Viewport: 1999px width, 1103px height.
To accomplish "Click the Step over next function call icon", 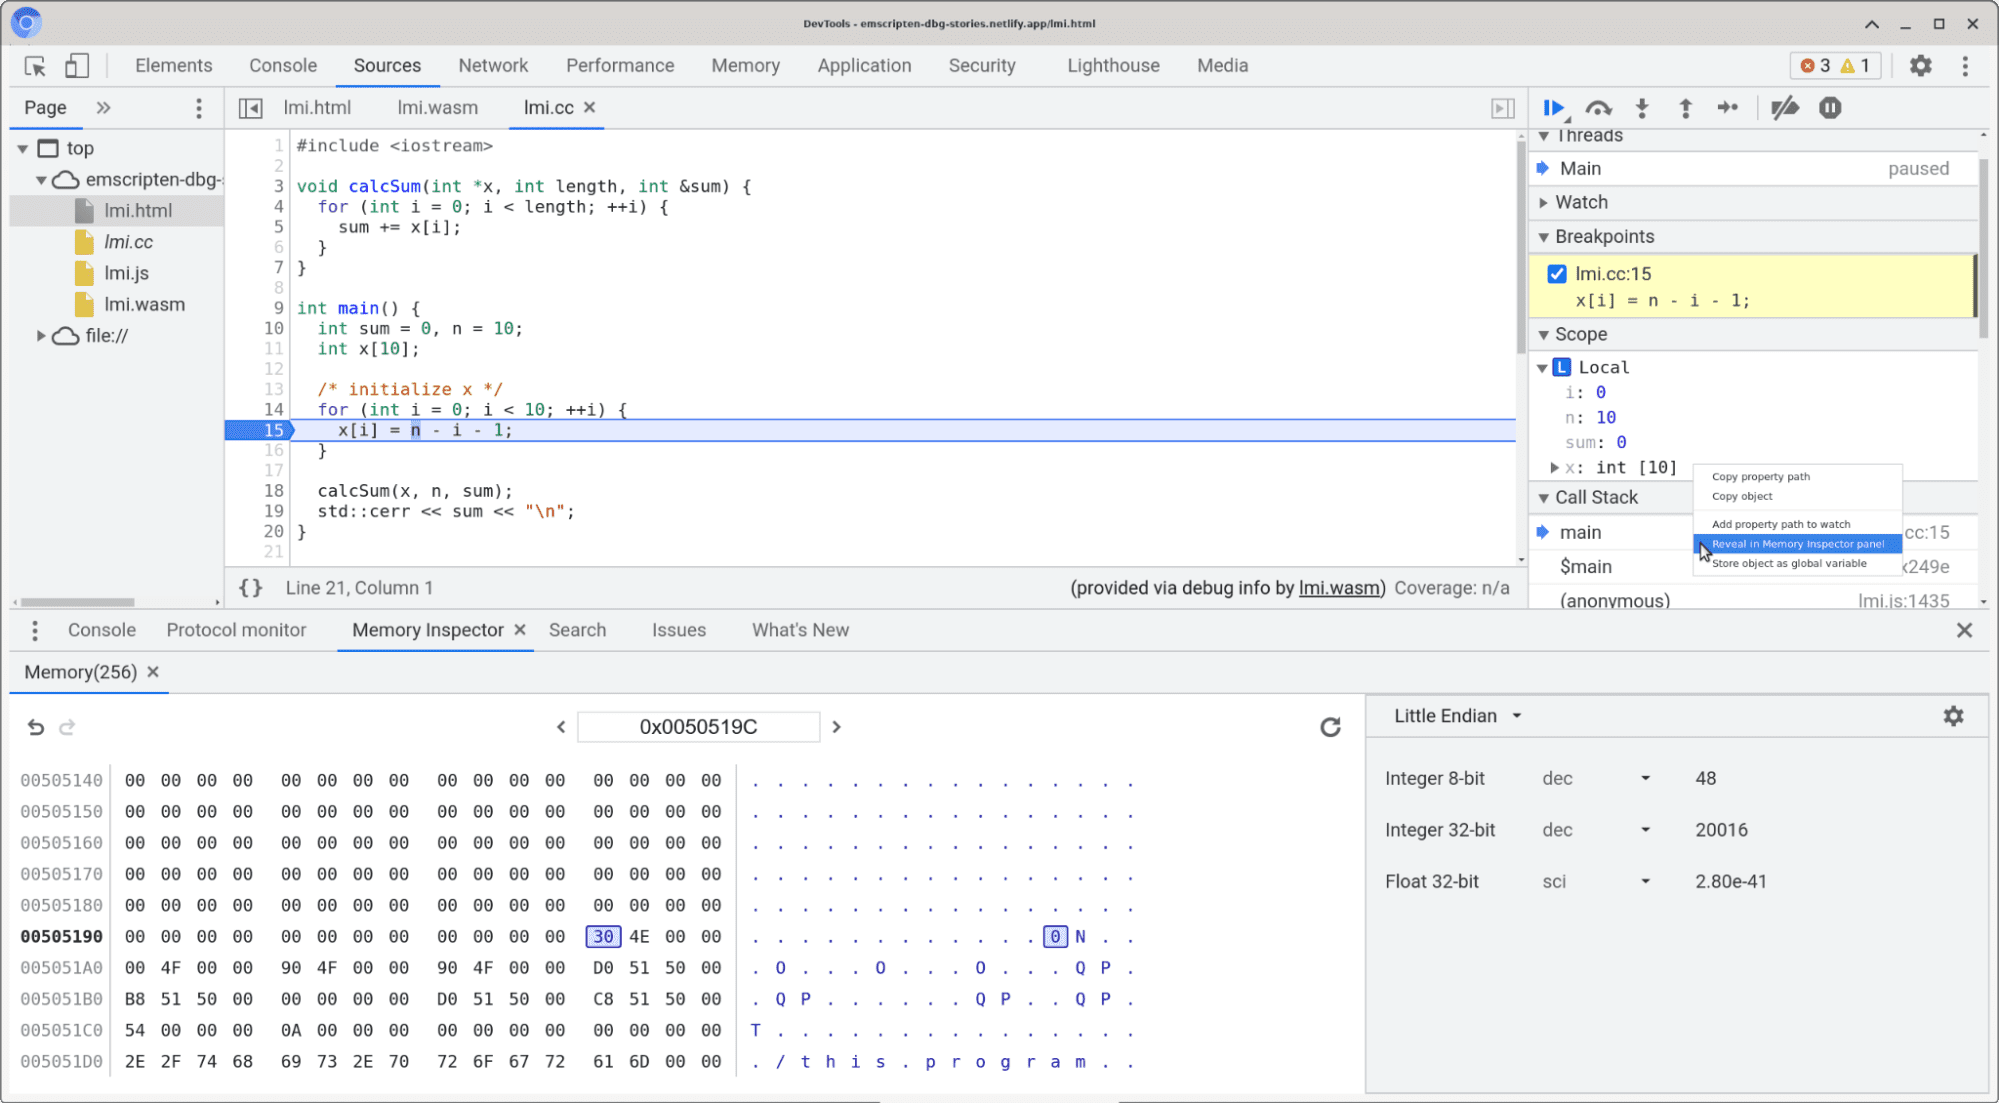I will click(x=1598, y=107).
